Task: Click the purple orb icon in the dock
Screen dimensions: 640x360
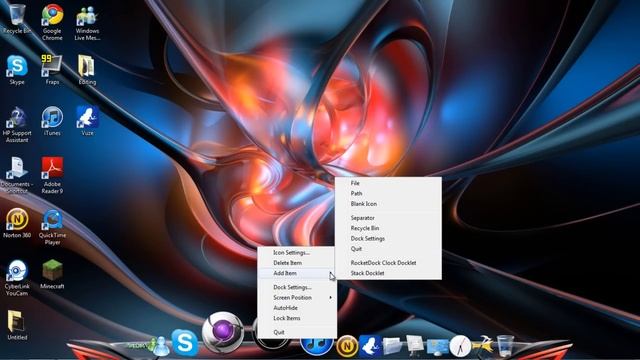Action: 223,332
